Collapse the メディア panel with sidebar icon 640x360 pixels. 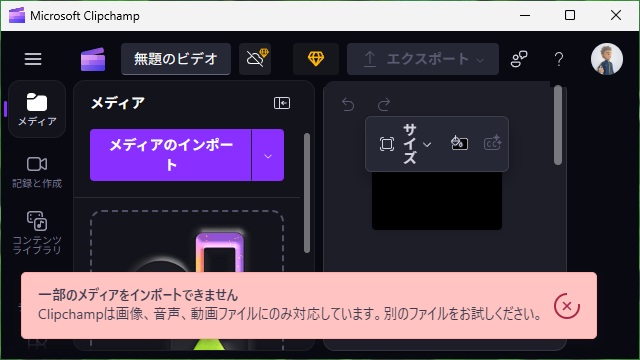282,103
